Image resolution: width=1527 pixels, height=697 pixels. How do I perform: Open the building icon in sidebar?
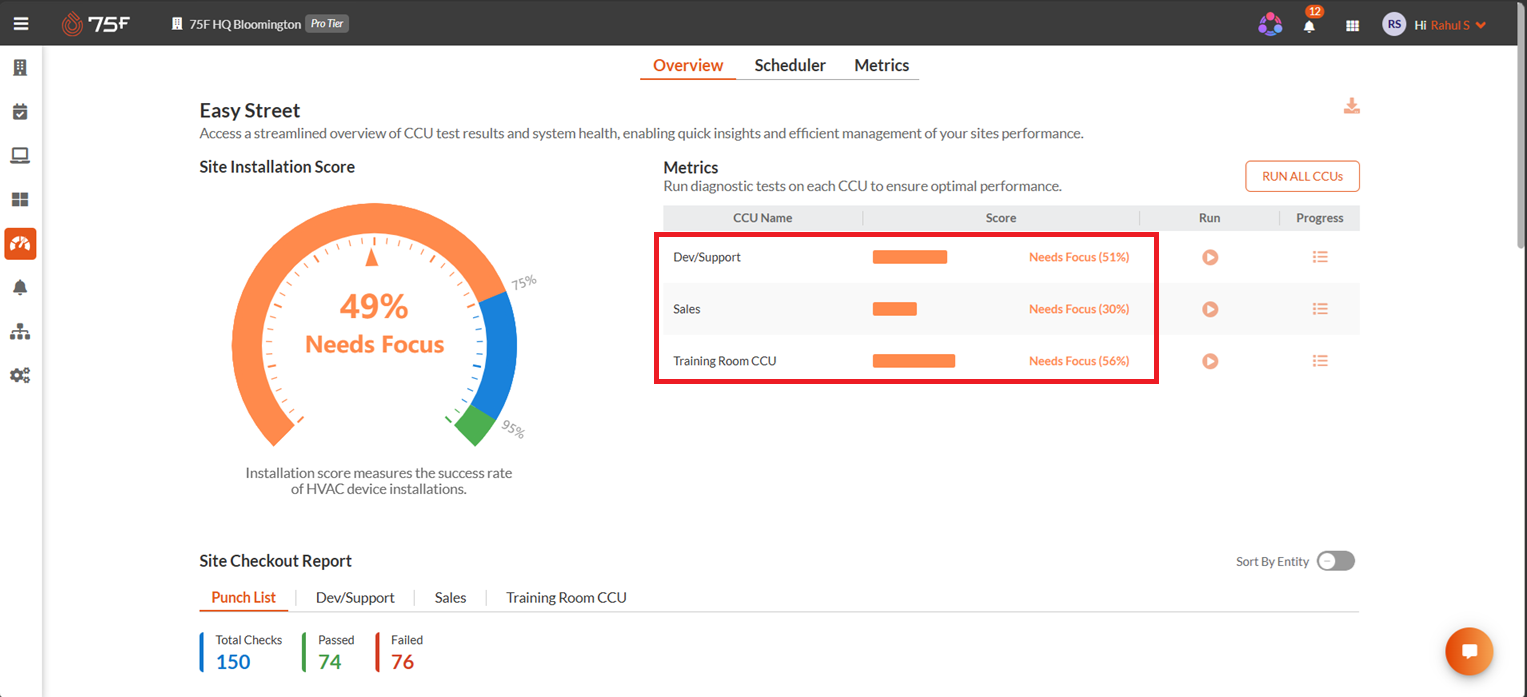point(20,68)
